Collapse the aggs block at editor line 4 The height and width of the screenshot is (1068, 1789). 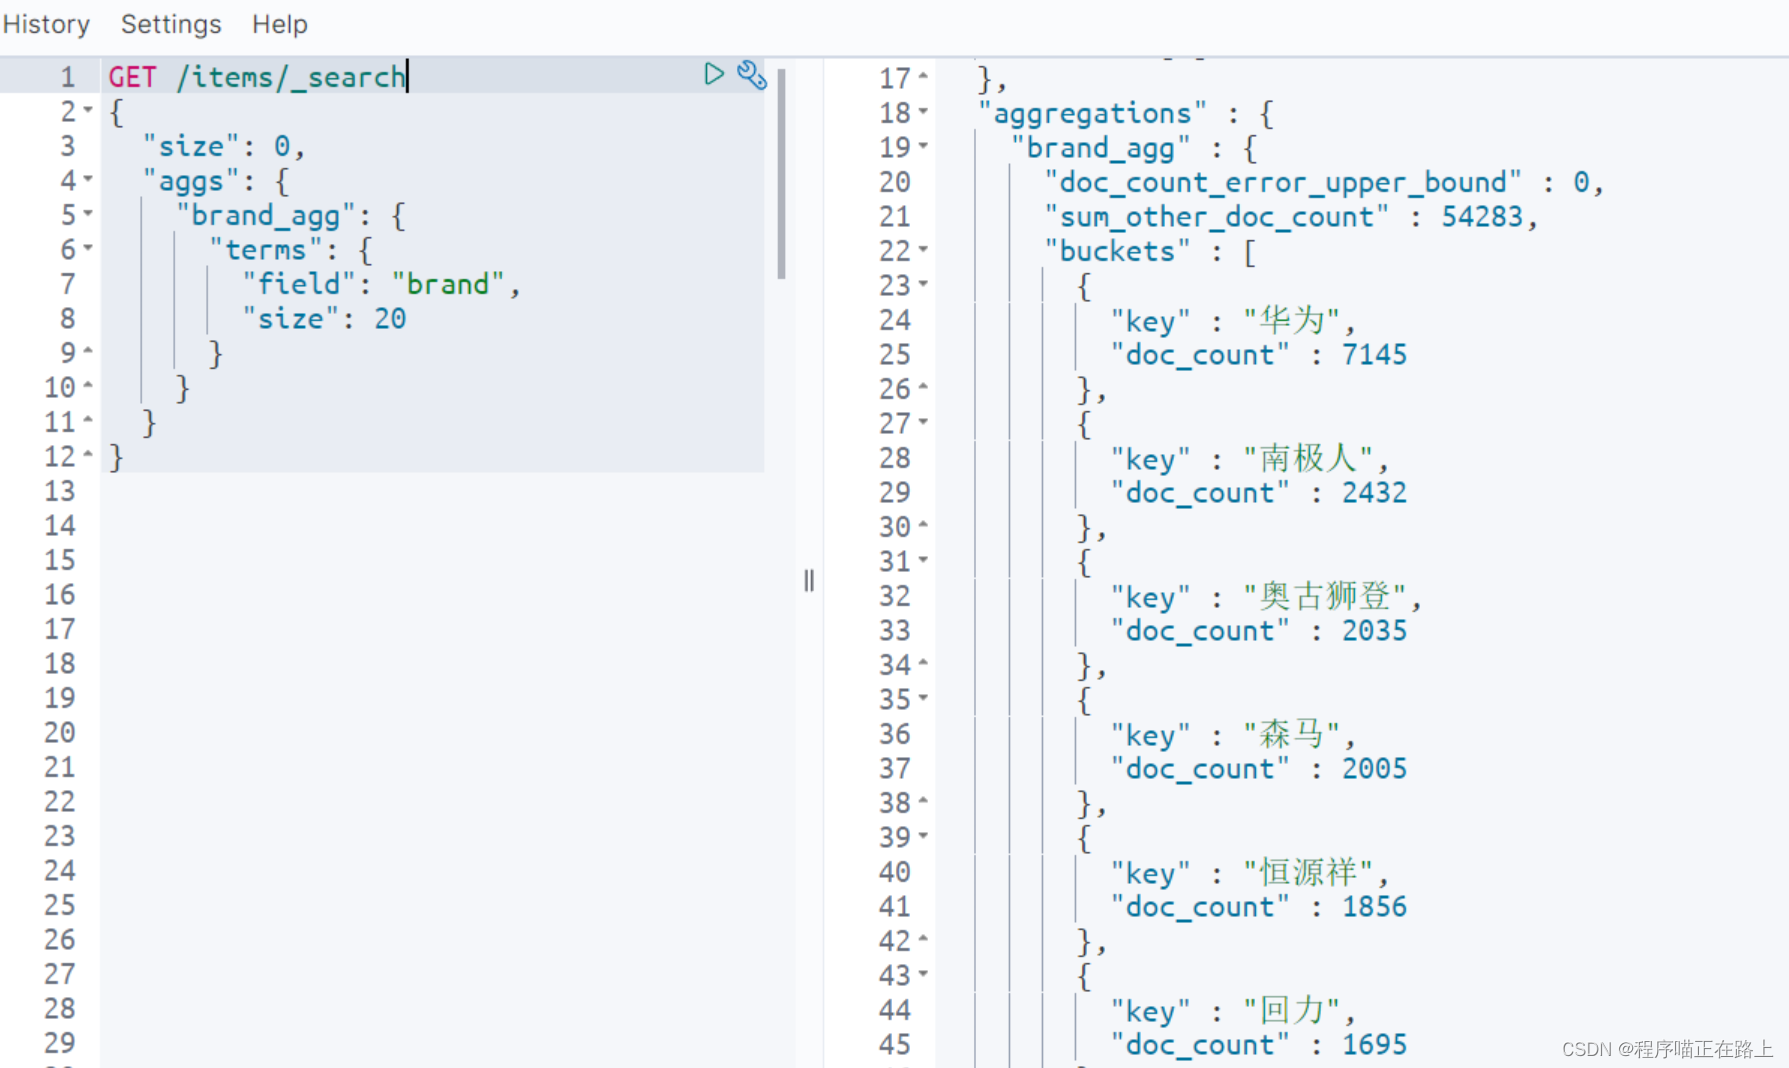[88, 179]
